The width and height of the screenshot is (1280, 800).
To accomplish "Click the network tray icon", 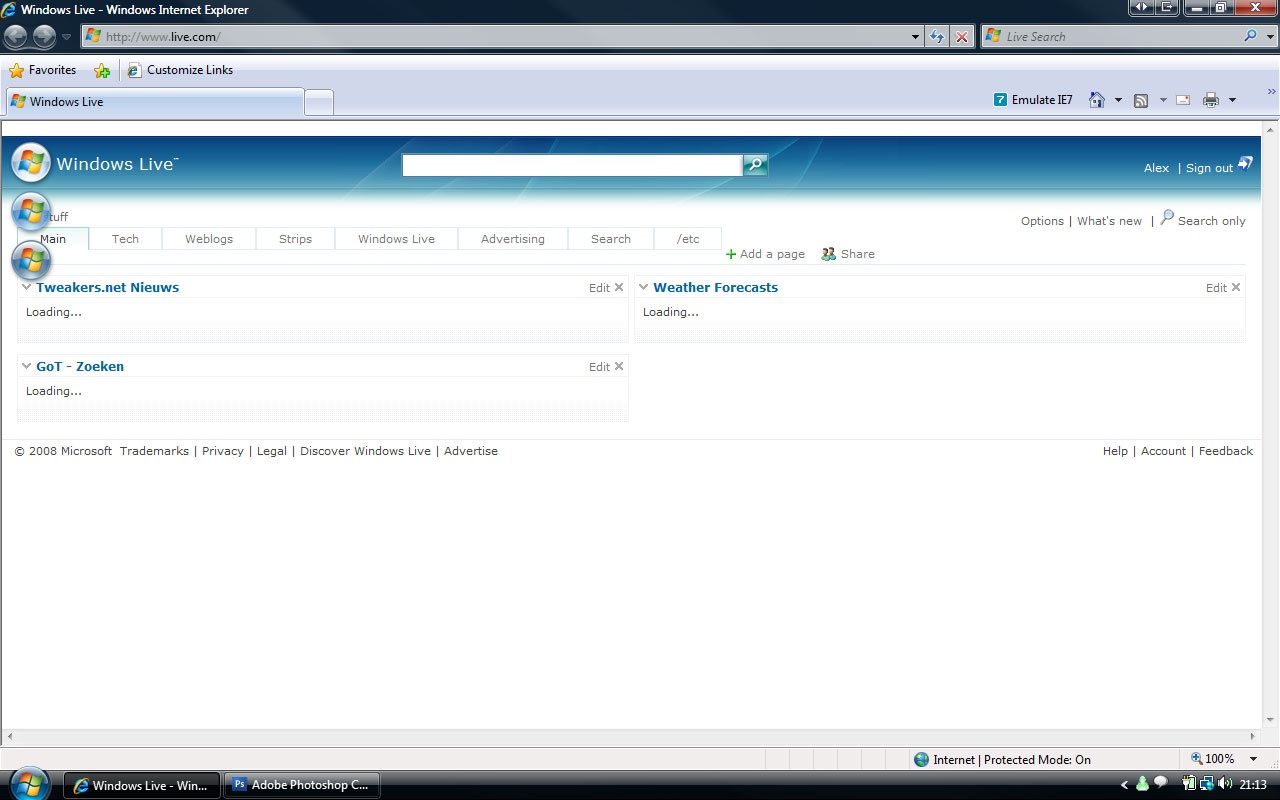I will (x=1207, y=784).
